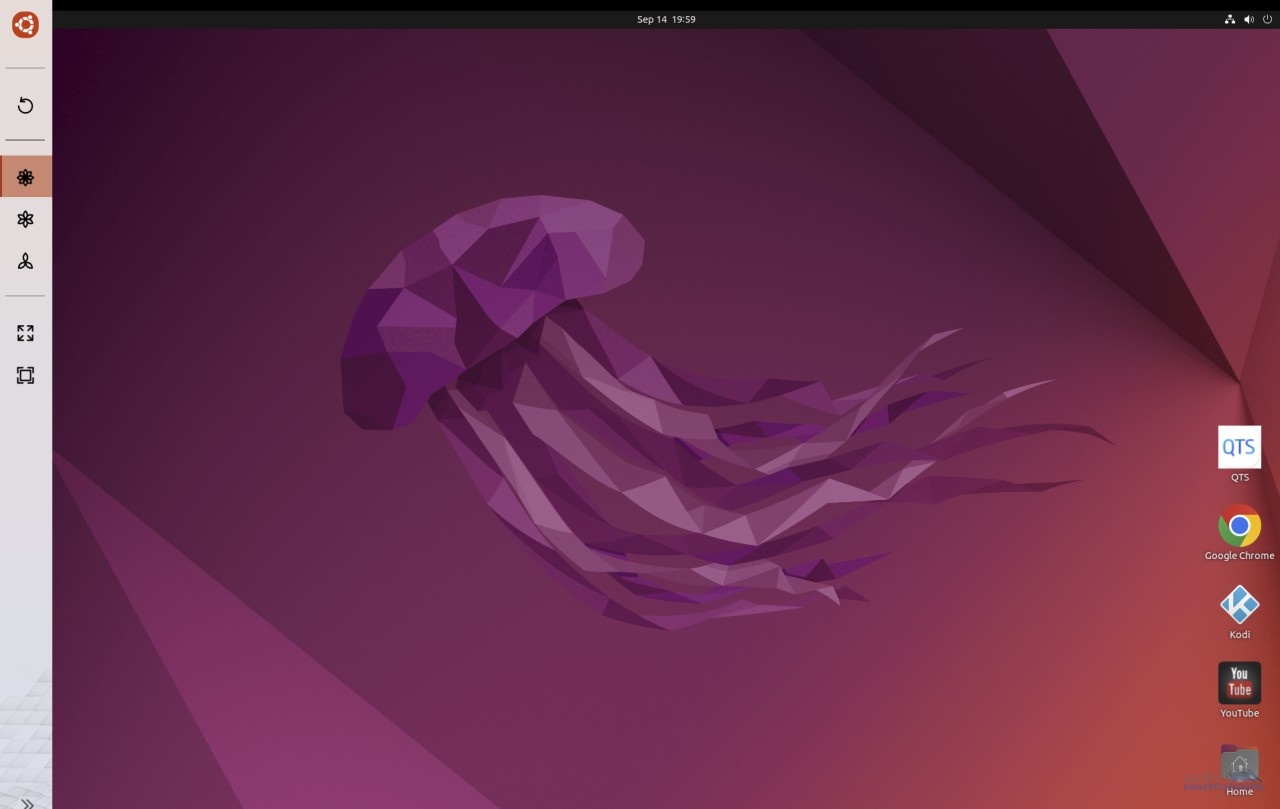The width and height of the screenshot is (1280, 809).
Task: Launch the Kodi desktop icon
Action: click(1239, 605)
